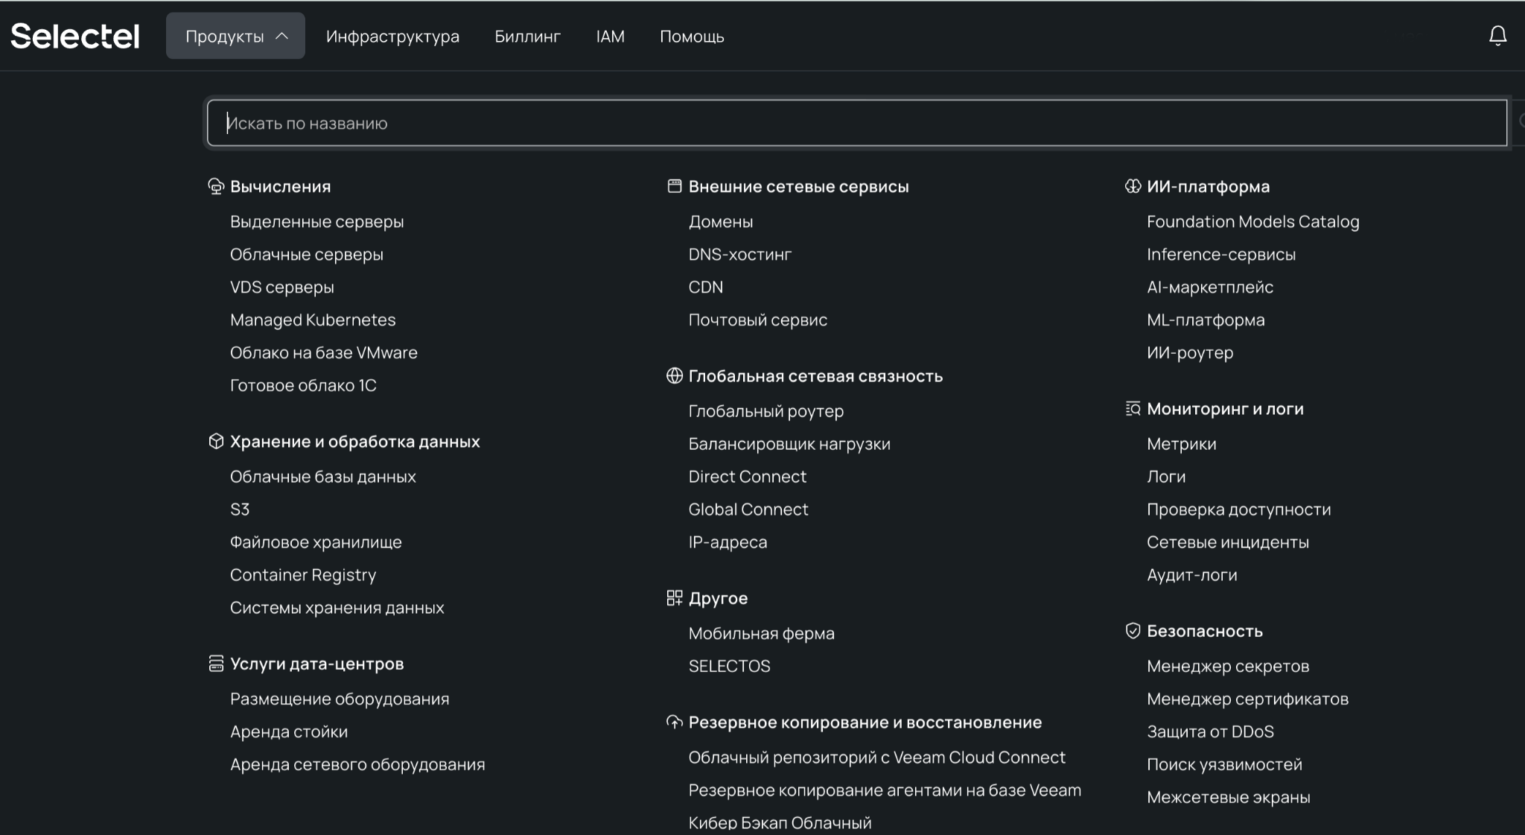This screenshot has height=835, width=1525.
Task: Open Метрики monitoring page
Action: point(1181,444)
